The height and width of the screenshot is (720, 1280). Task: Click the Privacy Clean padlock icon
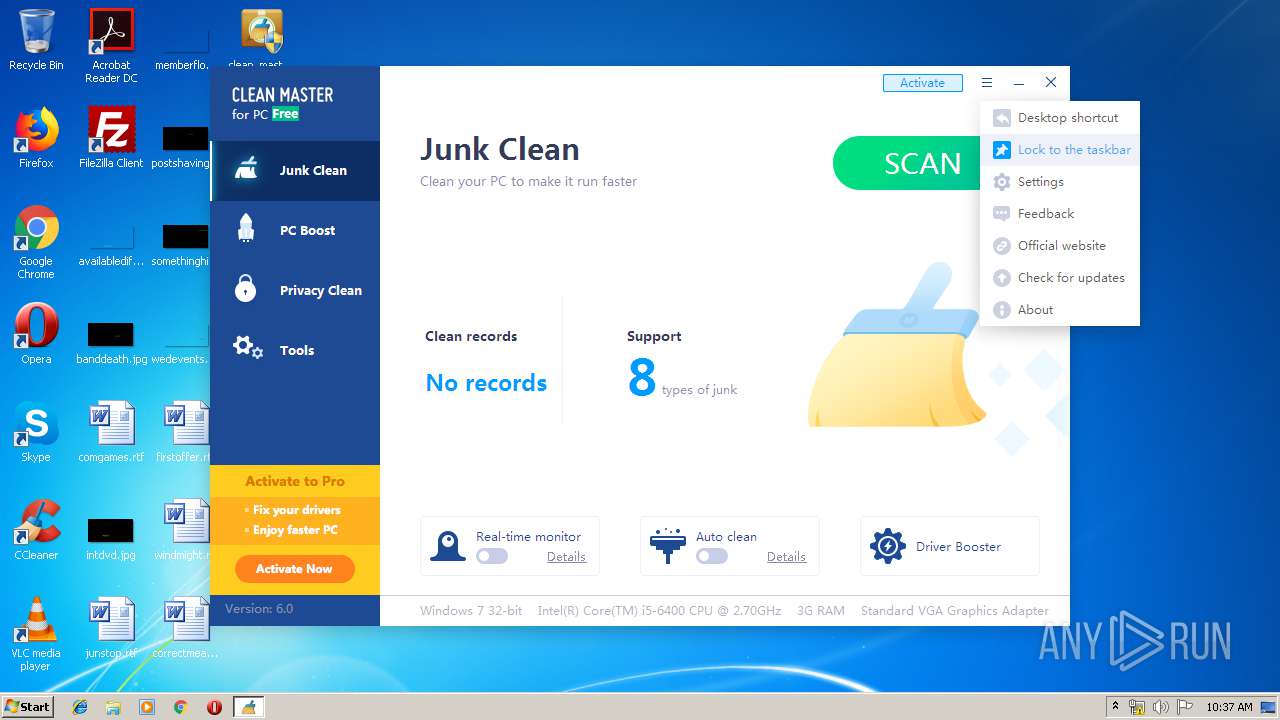point(246,289)
